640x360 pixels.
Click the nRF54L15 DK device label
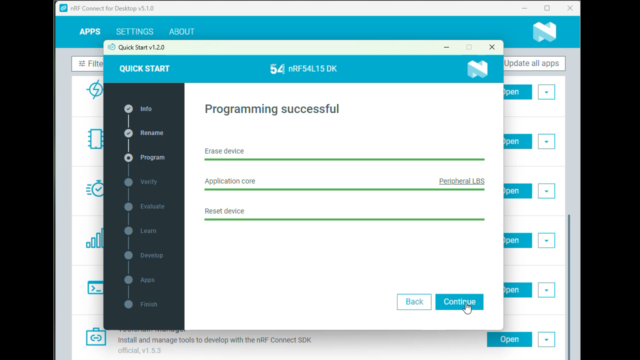(304, 69)
